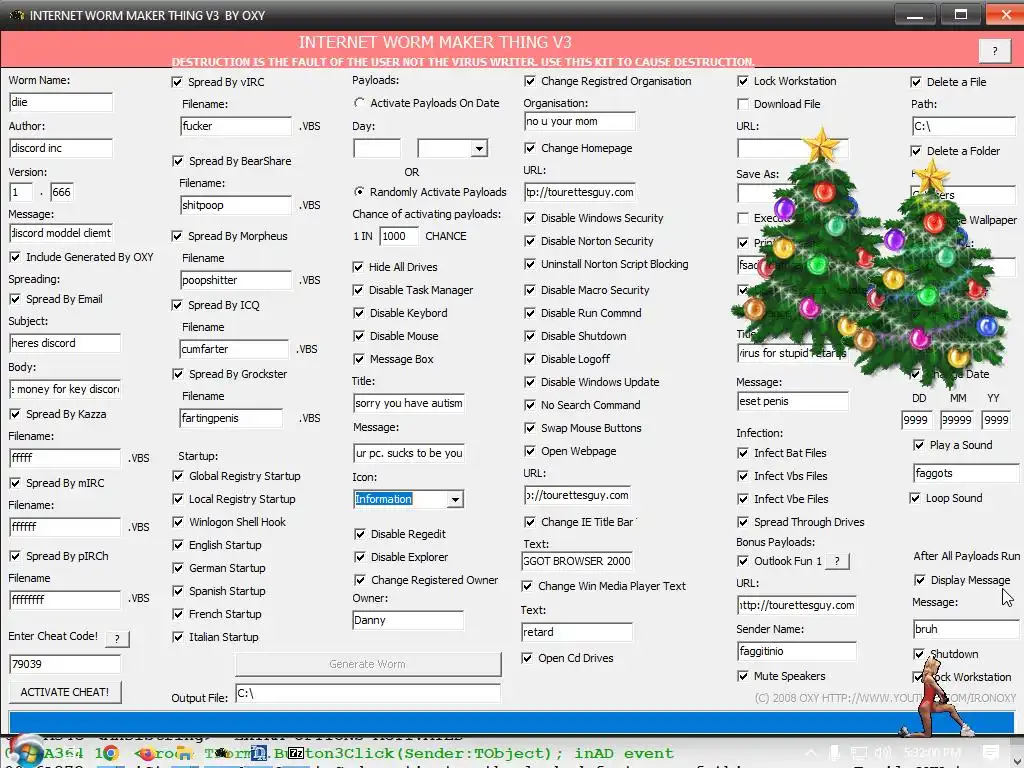Uncheck the Message Box payload
The height and width of the screenshot is (768, 1024).
[x=359, y=359]
